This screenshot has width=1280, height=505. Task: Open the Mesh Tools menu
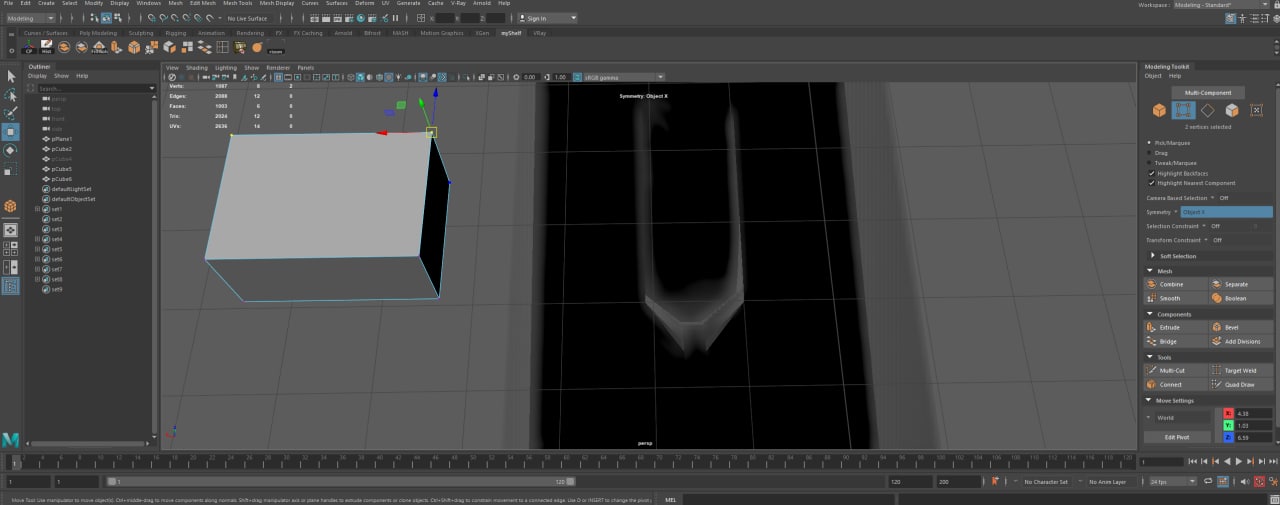tap(238, 3)
